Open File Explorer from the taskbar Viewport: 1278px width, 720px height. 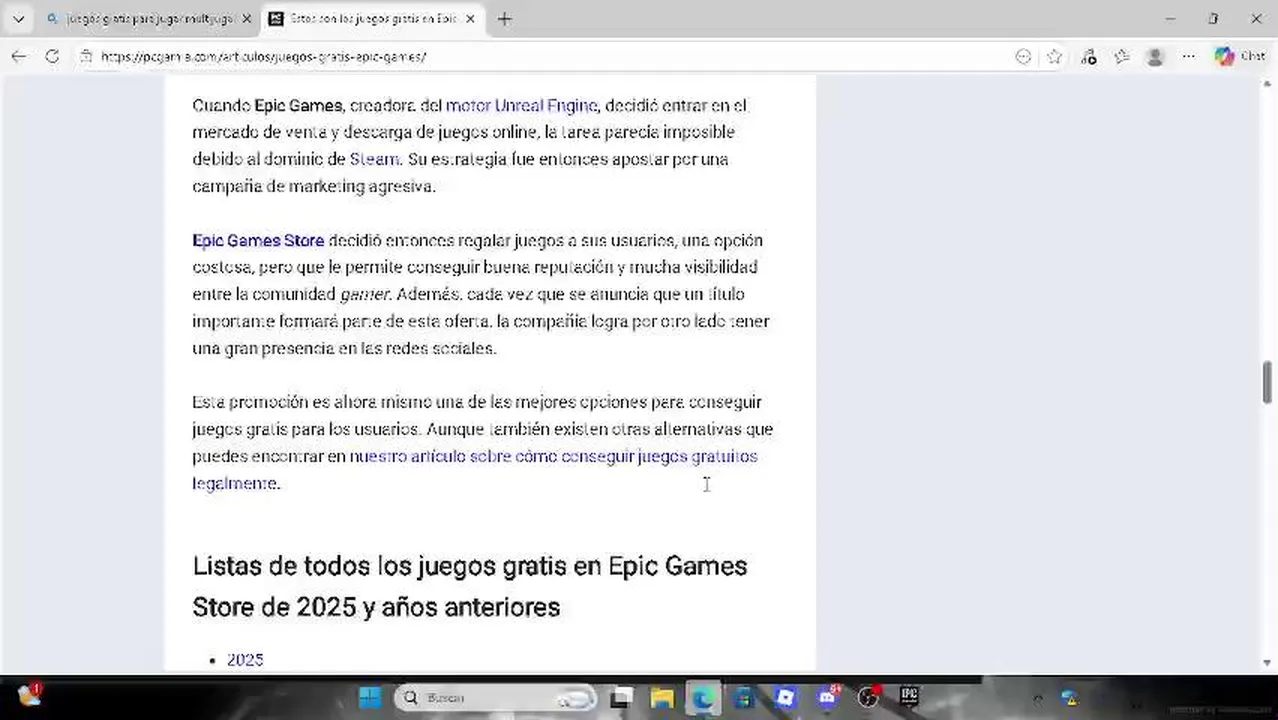(662, 697)
